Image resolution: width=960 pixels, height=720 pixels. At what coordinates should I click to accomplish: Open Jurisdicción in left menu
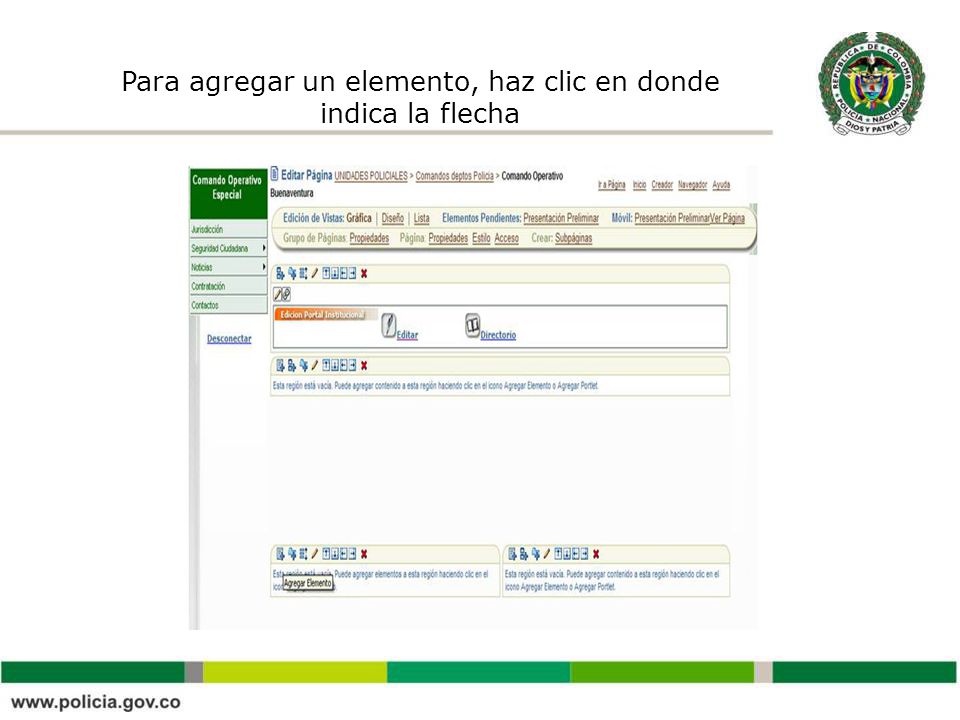[x=207, y=230]
